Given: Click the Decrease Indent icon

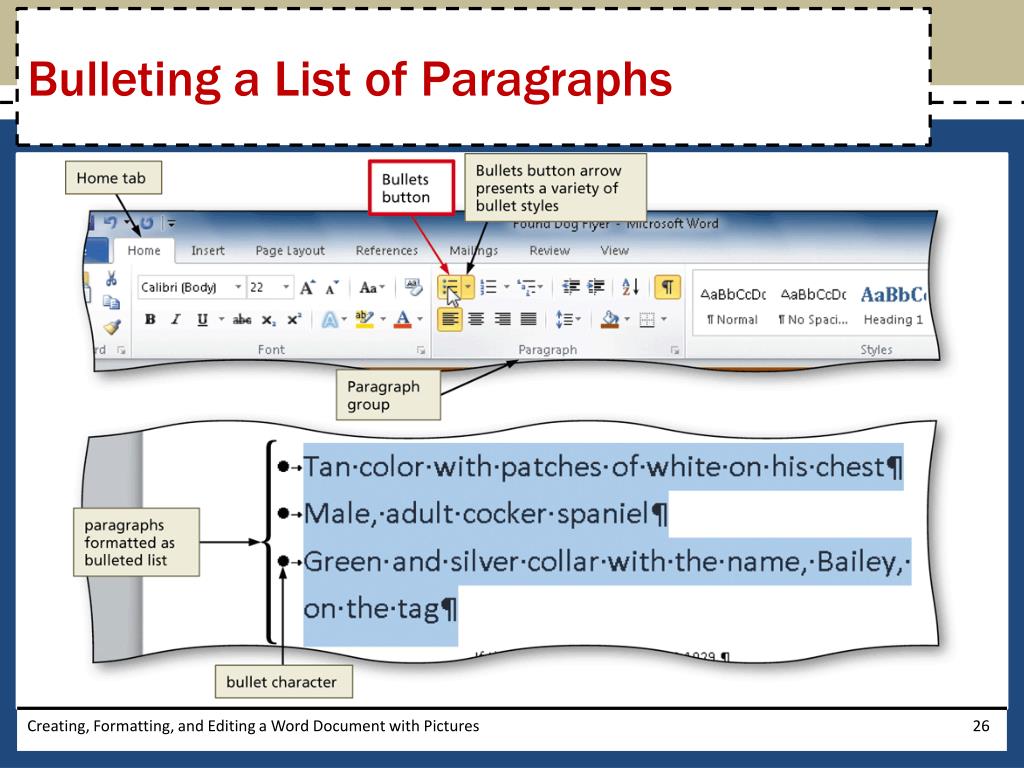Looking at the screenshot, I should (571, 287).
